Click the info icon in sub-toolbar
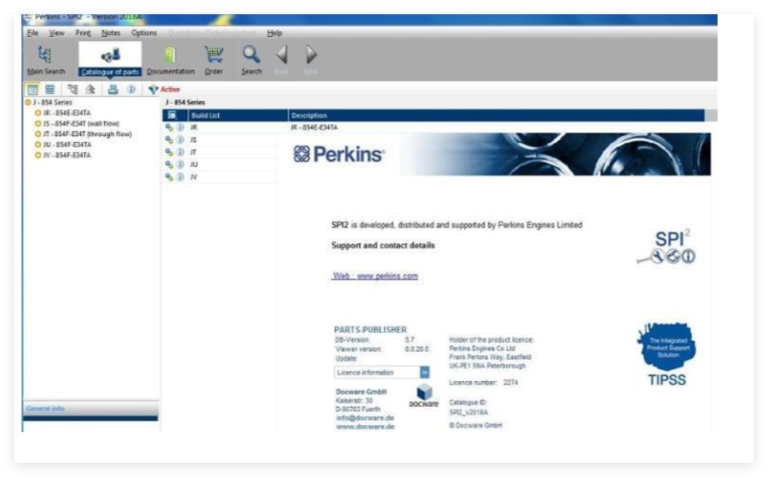The width and height of the screenshot is (768, 477). tap(131, 90)
